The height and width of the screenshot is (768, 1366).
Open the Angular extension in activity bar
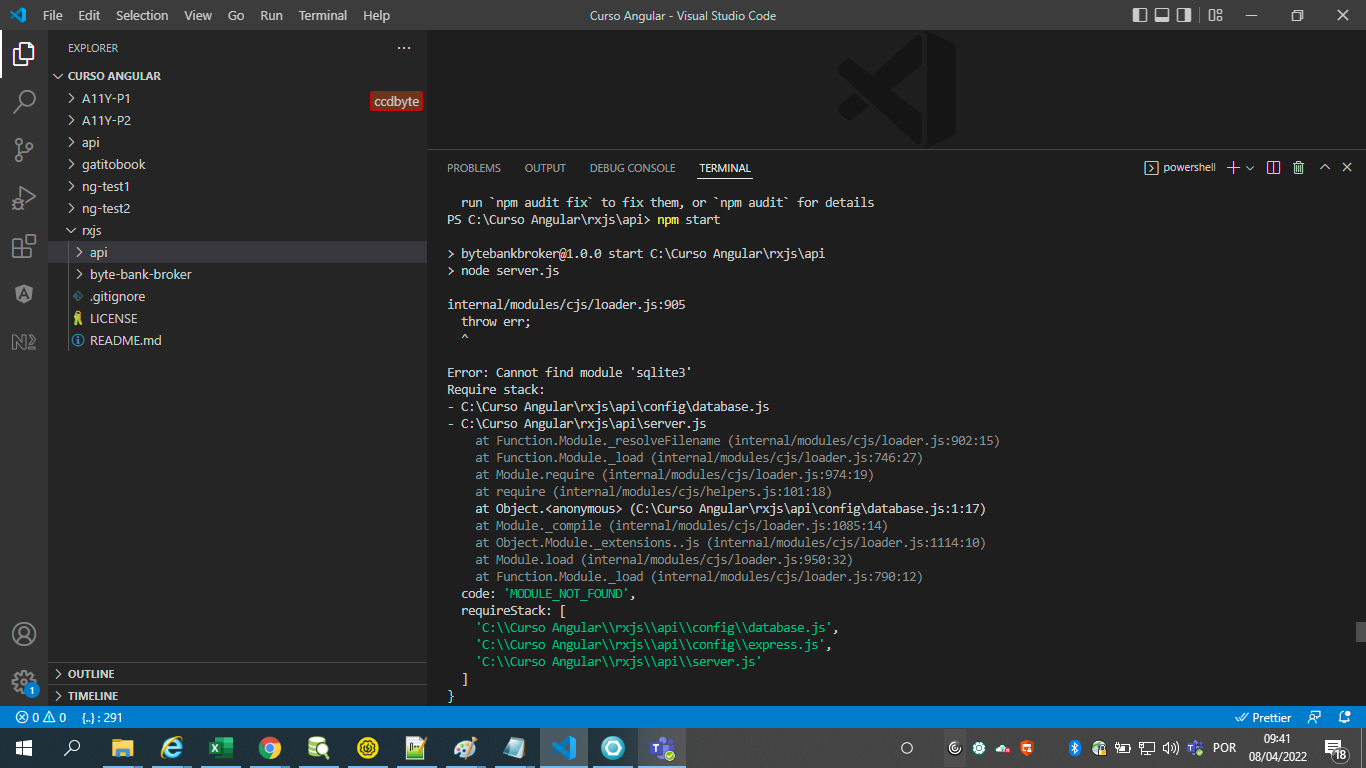point(24,294)
